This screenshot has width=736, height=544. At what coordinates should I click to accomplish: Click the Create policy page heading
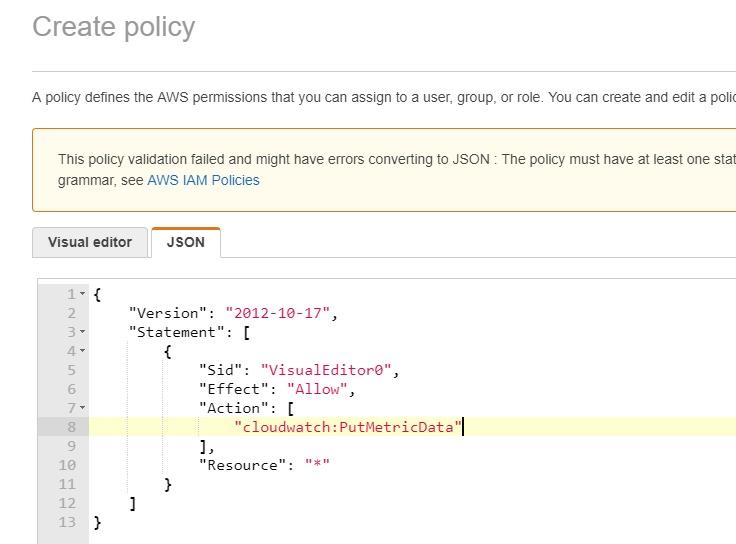click(x=114, y=27)
